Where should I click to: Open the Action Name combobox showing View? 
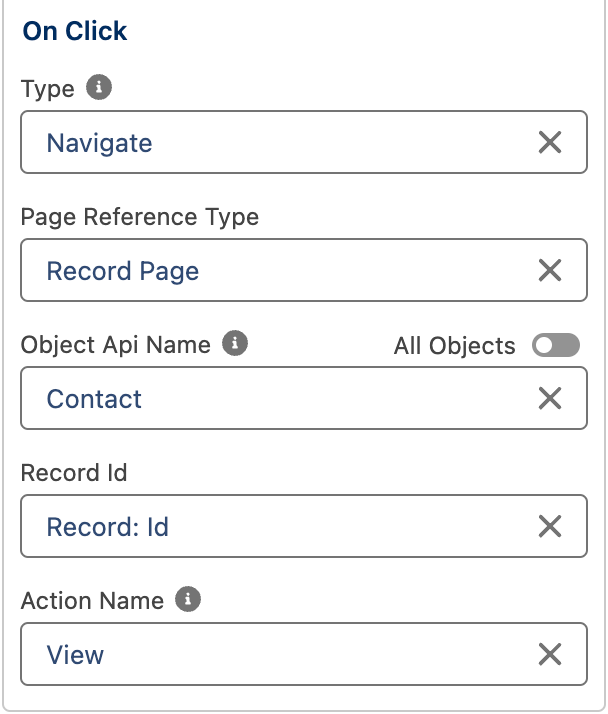tap(280, 655)
